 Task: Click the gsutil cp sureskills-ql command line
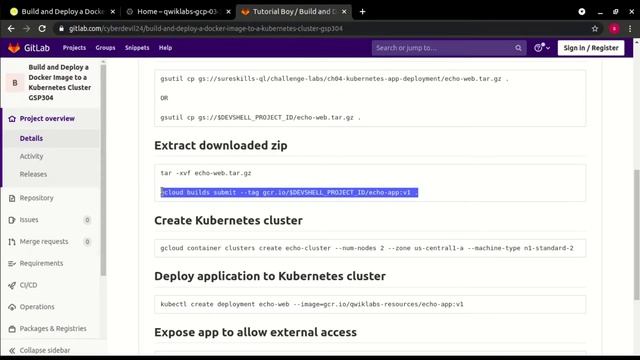334,79
